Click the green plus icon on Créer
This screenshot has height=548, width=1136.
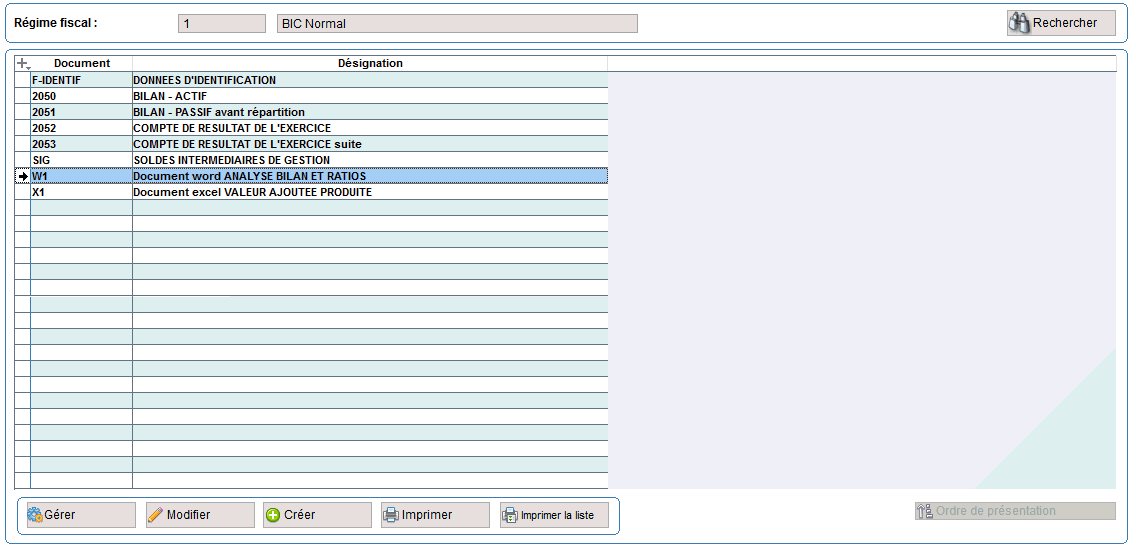pyautogui.click(x=272, y=515)
